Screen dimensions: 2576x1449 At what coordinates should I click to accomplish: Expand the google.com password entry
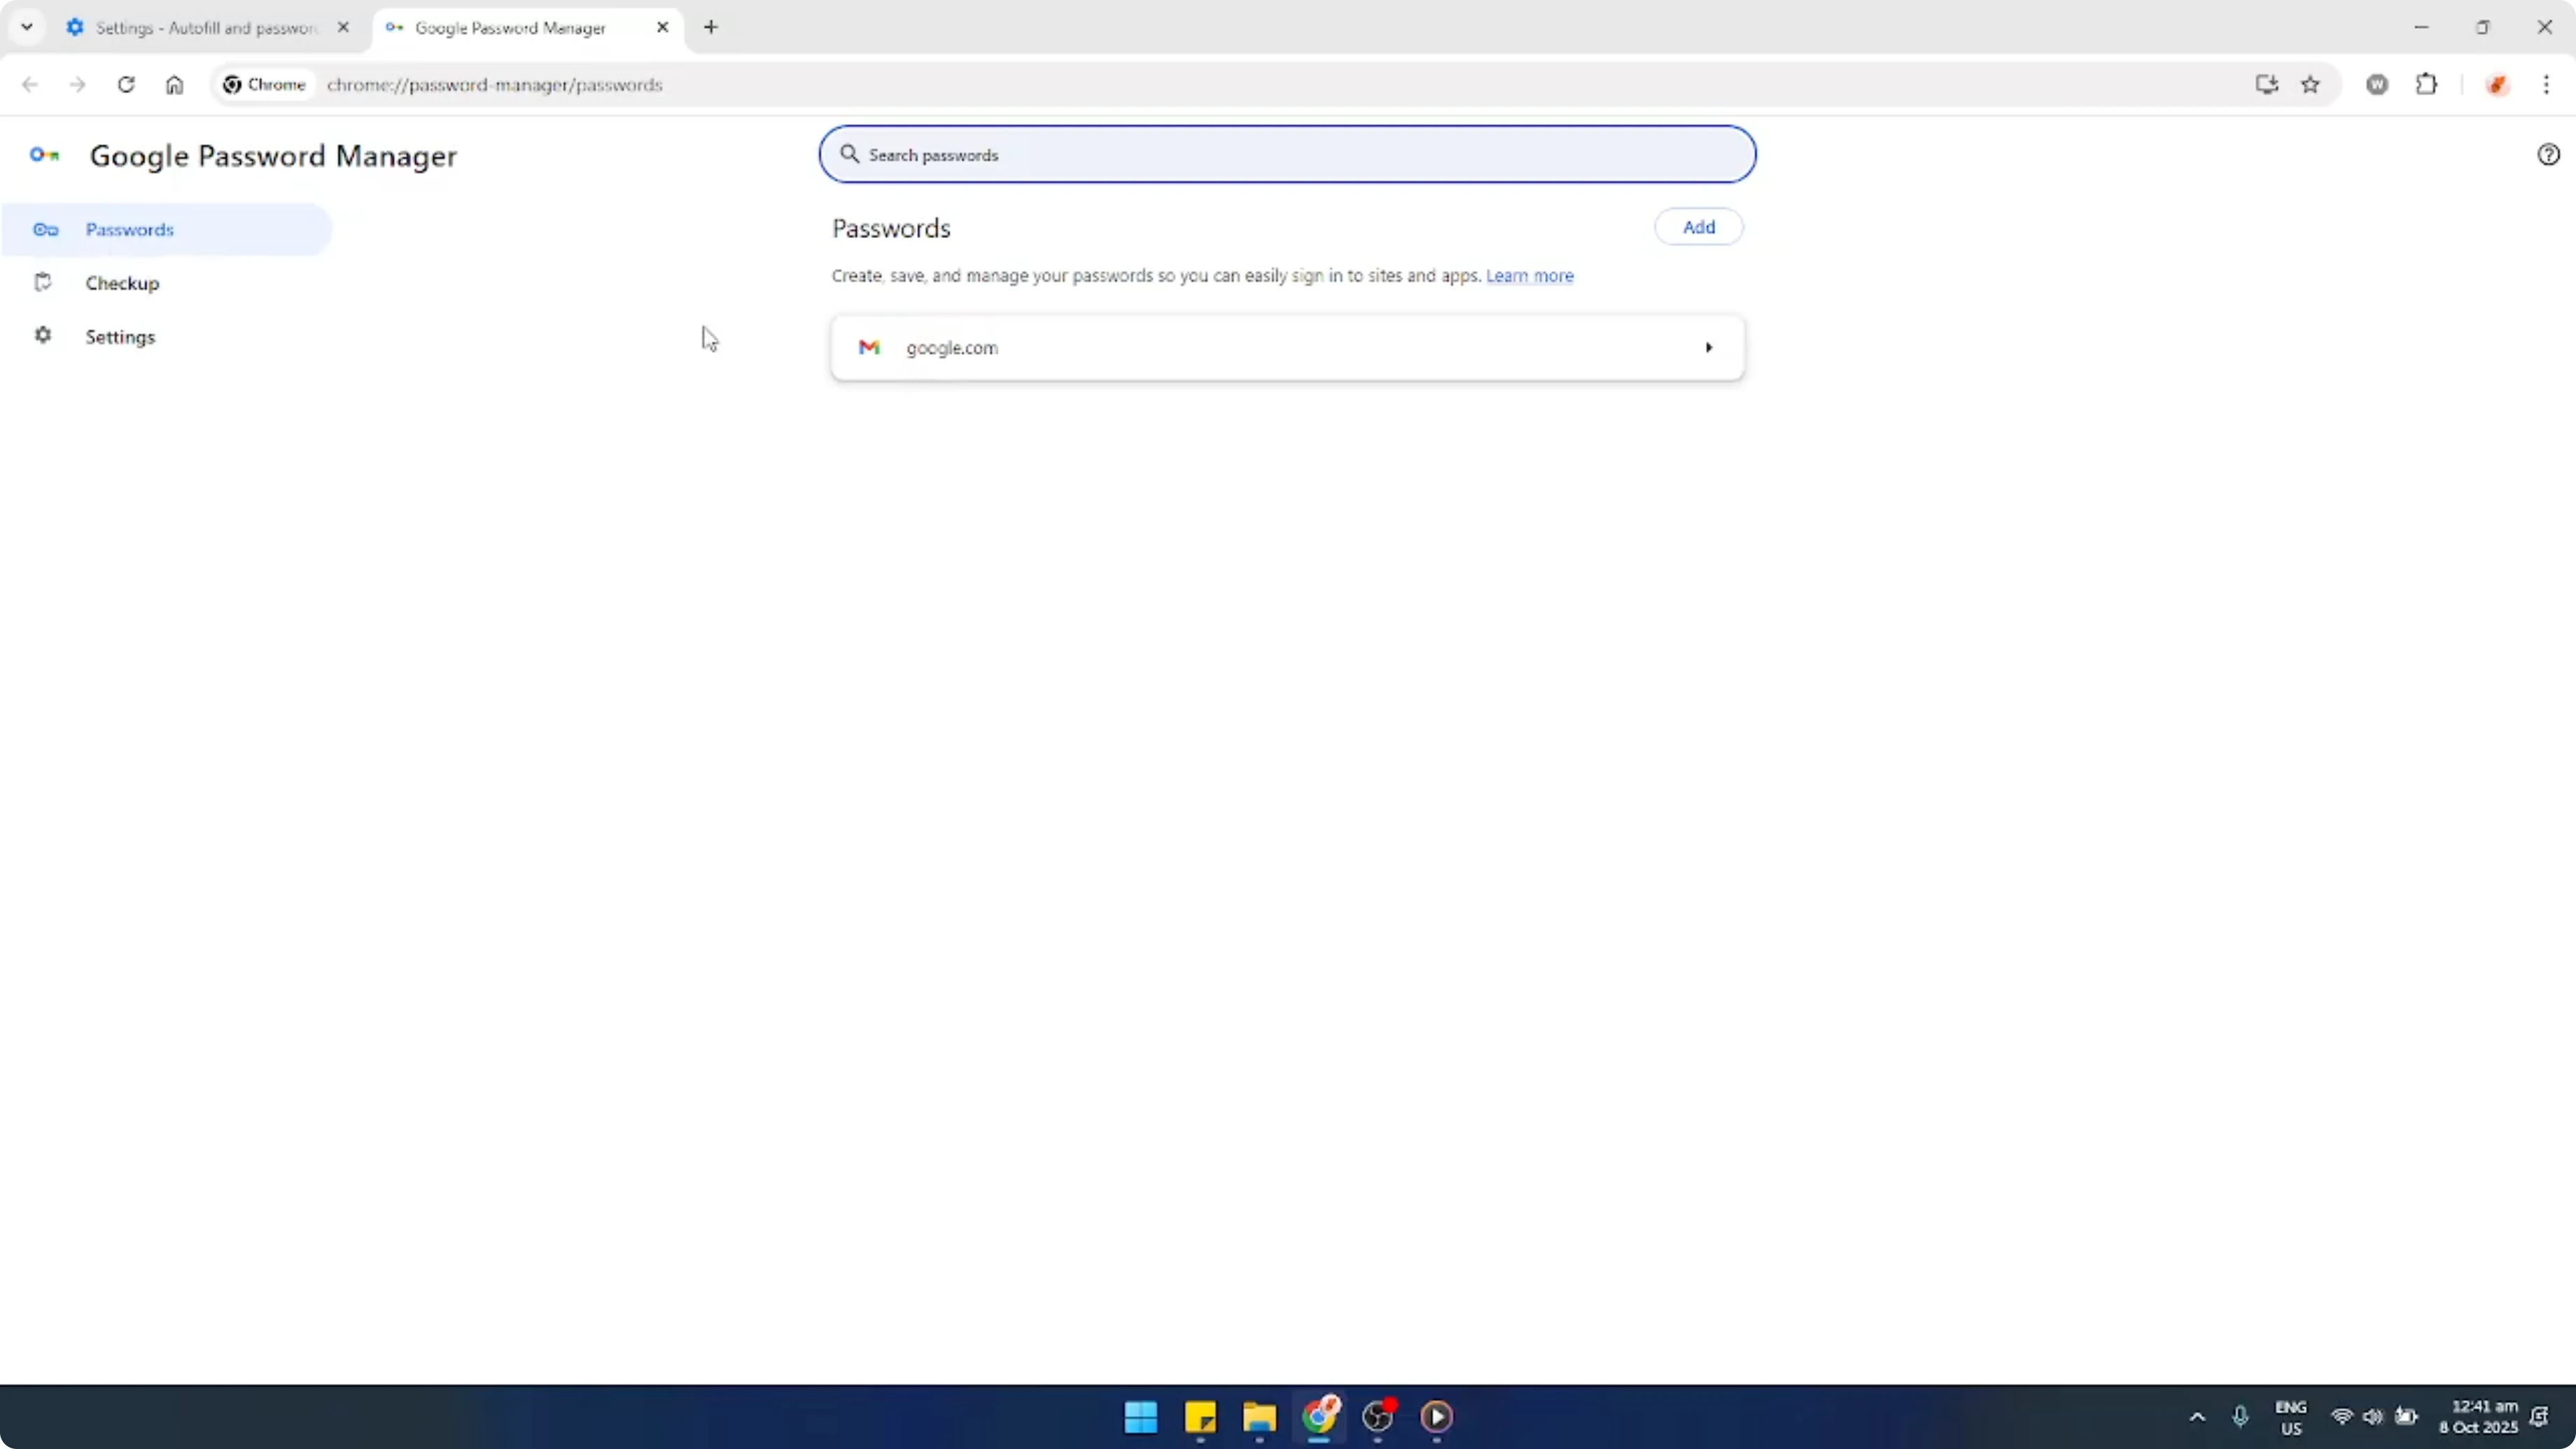1708,347
